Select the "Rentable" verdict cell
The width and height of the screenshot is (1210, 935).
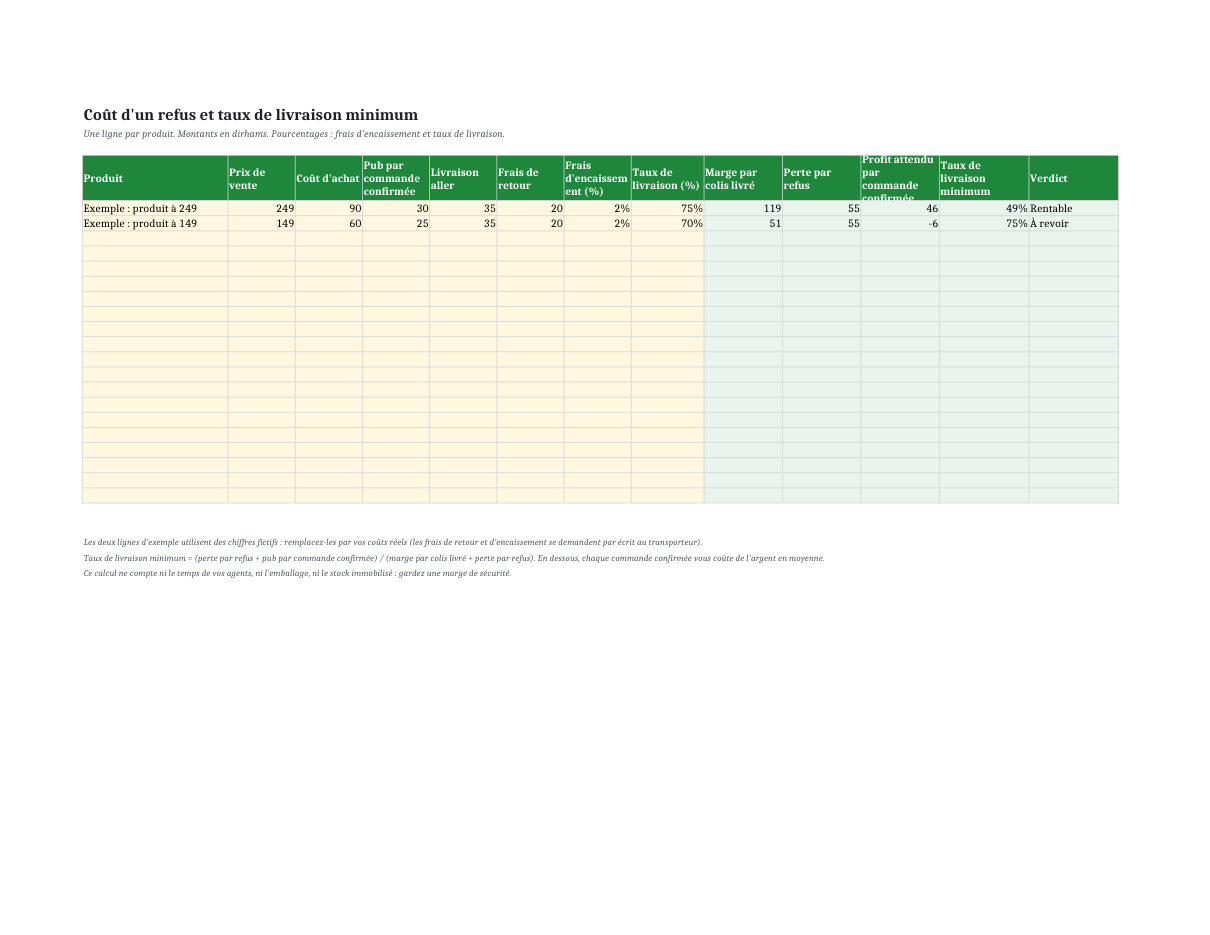pos(1073,209)
